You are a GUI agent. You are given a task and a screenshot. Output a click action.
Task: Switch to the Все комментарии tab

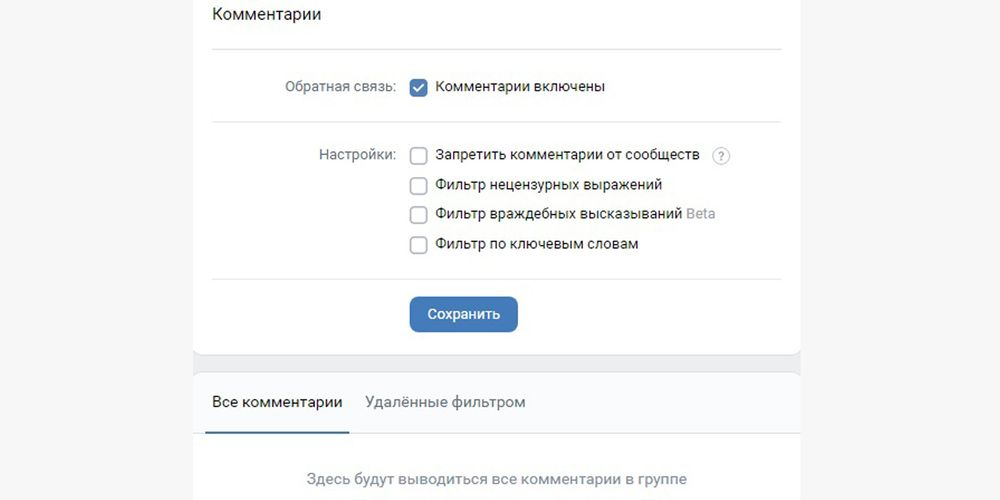277,402
